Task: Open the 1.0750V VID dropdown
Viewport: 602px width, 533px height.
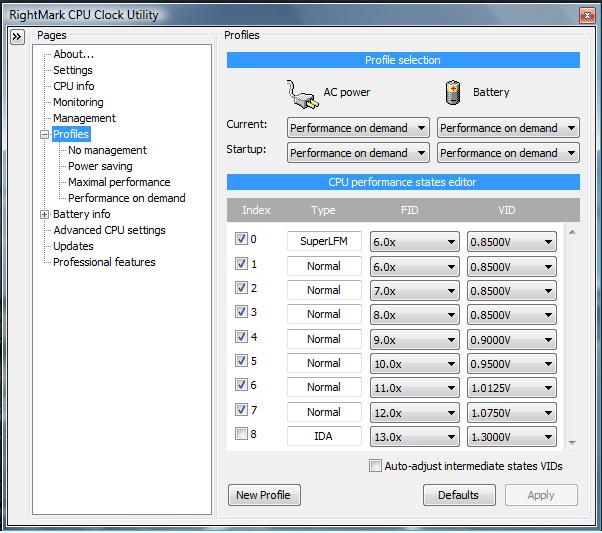Action: click(512, 412)
